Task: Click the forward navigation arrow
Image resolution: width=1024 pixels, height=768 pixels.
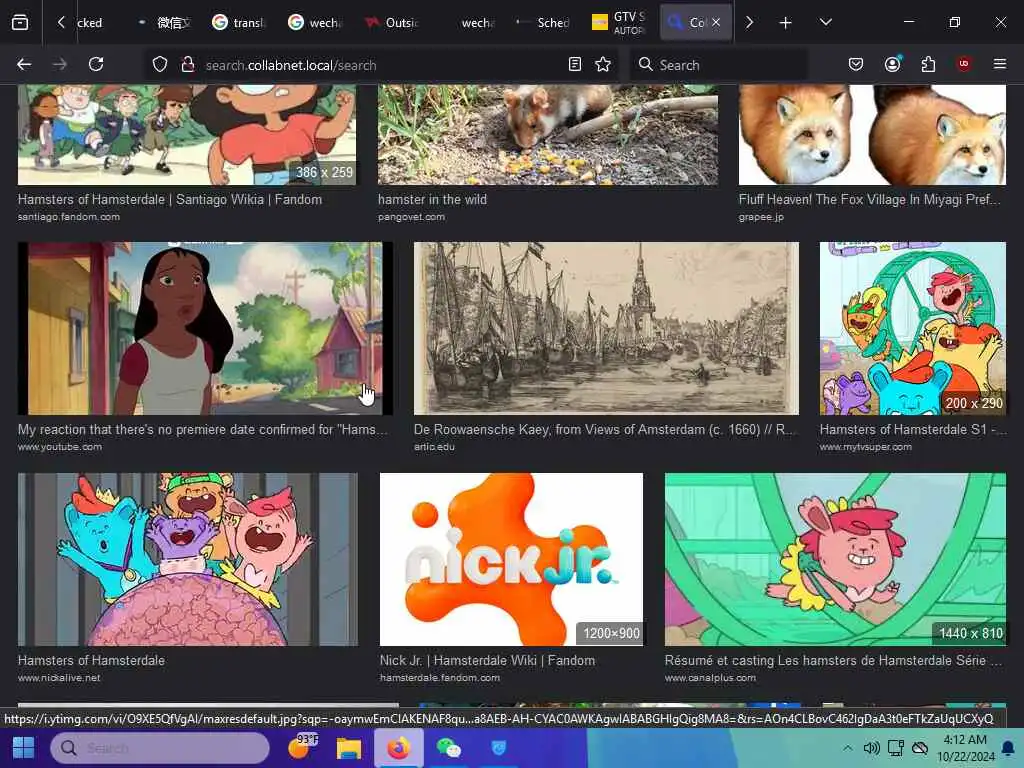Action: [x=59, y=64]
